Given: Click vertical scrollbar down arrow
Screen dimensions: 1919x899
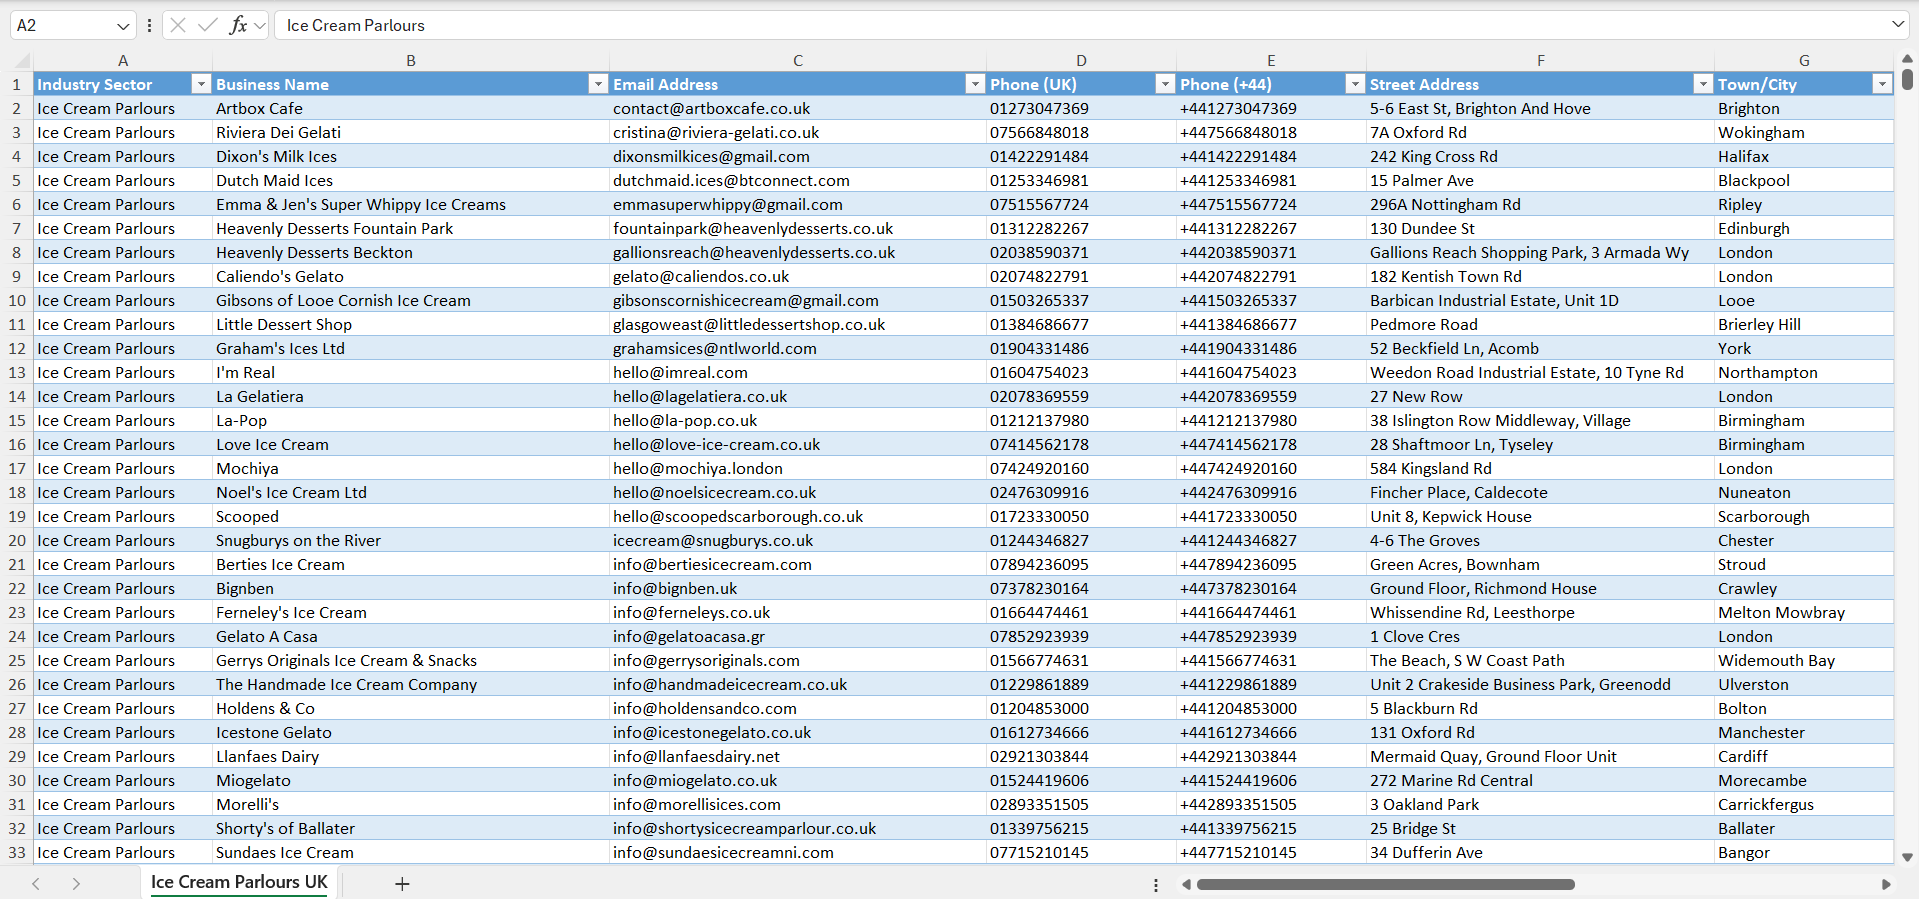Looking at the screenshot, I should pyautogui.click(x=1907, y=857).
